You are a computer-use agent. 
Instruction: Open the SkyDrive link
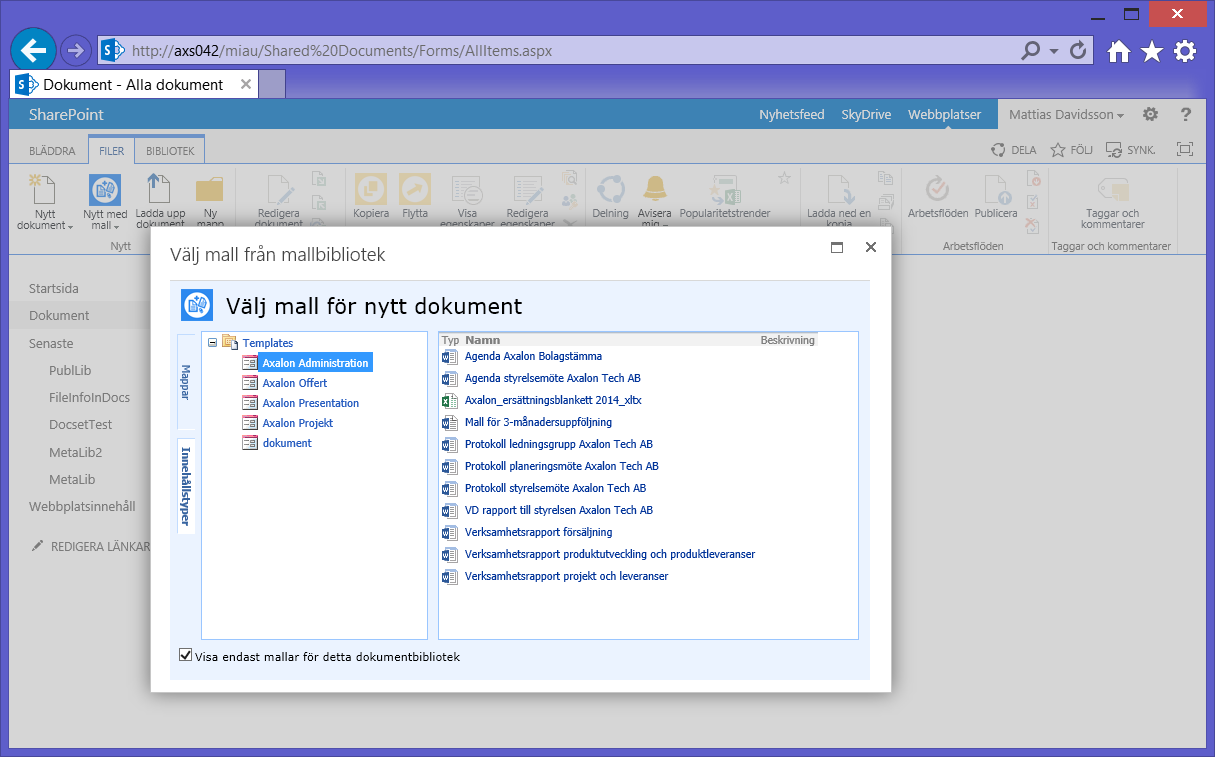click(866, 114)
